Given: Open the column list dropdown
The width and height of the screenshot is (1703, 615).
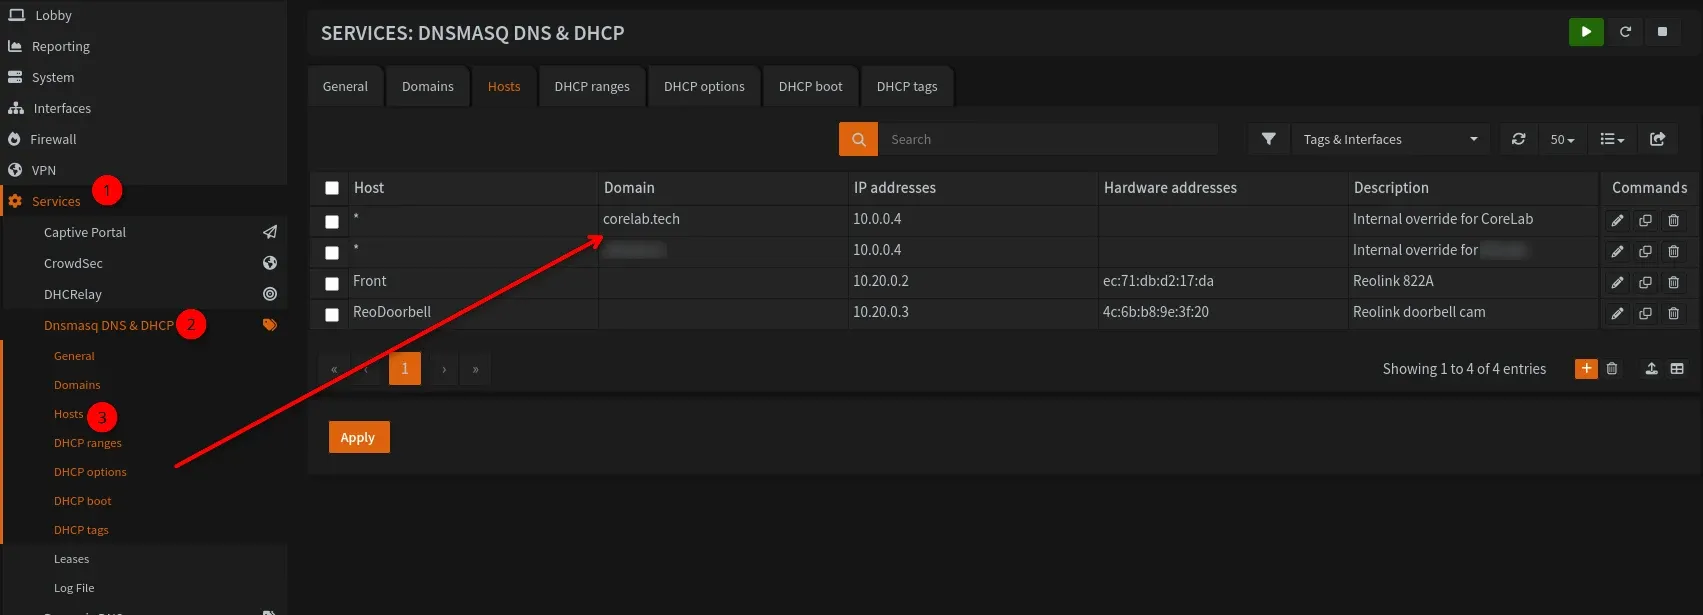Looking at the screenshot, I should click(1612, 139).
